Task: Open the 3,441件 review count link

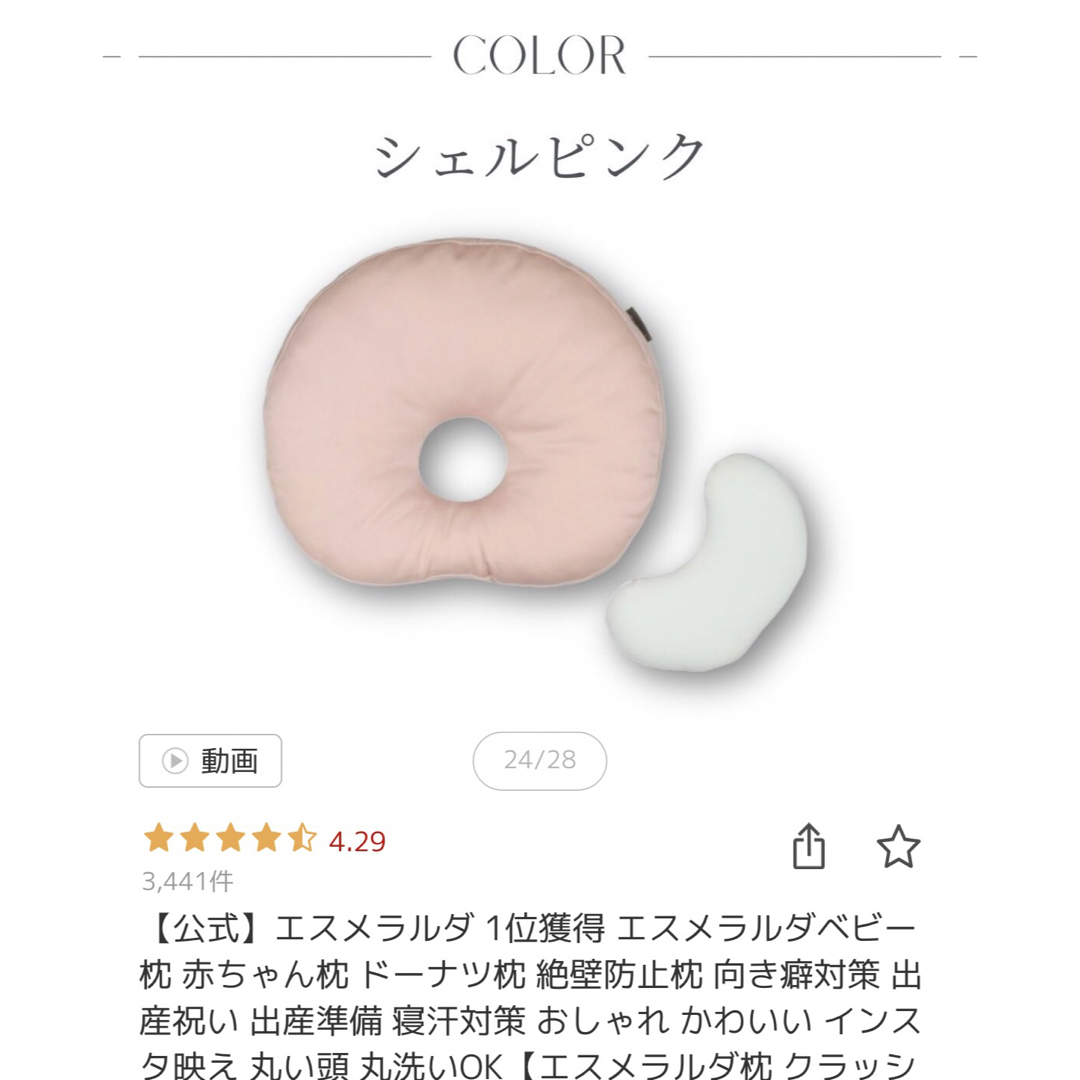Action: click(x=187, y=881)
